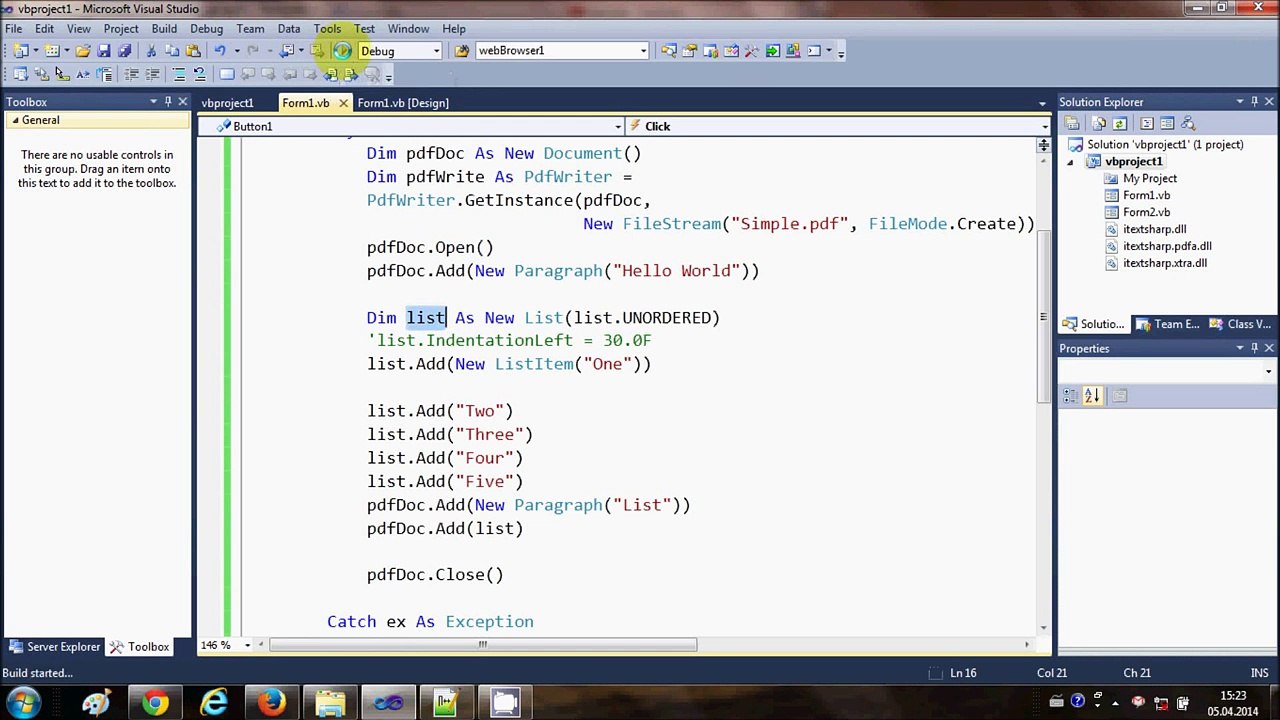Screen dimensions: 1280x720
Task: Toggle auto-hide pin on Properties panel
Action: point(1254,348)
